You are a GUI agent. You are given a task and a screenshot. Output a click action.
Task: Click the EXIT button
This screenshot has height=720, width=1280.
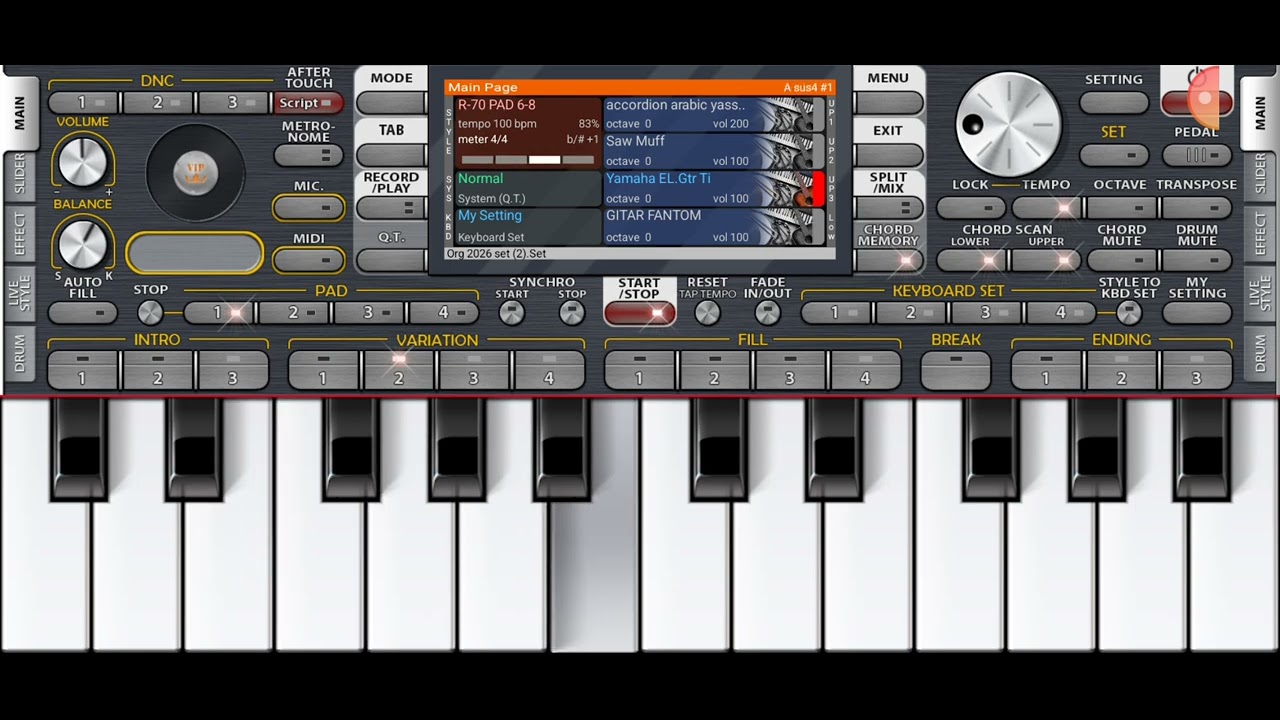tap(888, 155)
